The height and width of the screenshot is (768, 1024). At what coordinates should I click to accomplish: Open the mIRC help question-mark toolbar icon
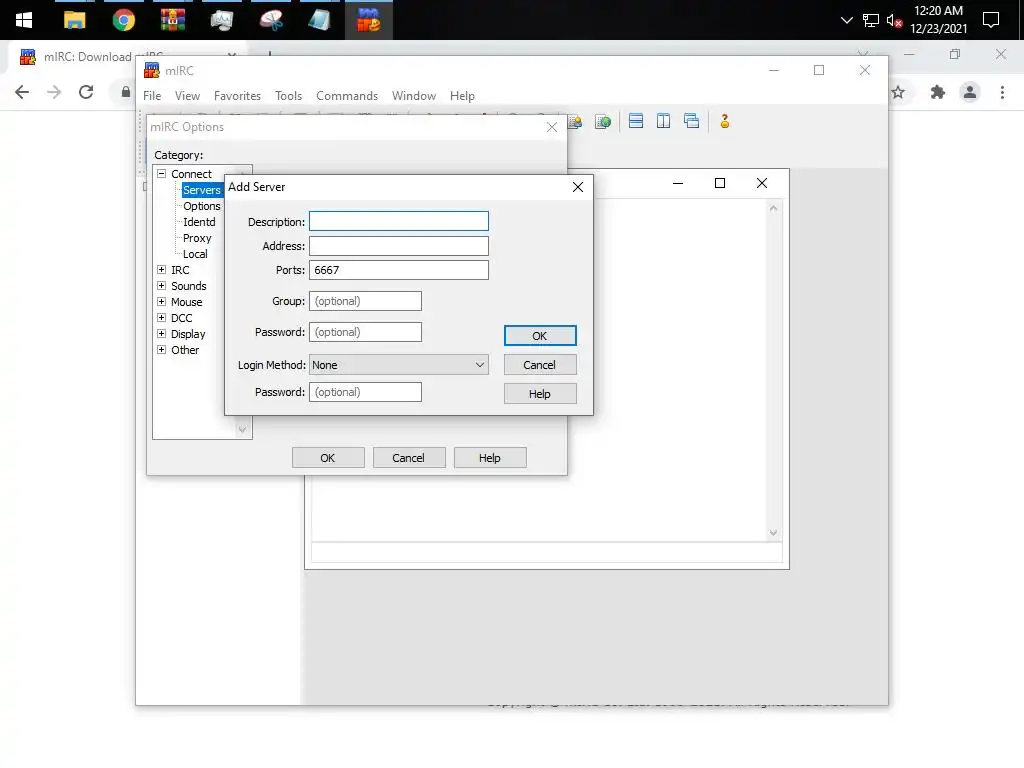[724, 121]
